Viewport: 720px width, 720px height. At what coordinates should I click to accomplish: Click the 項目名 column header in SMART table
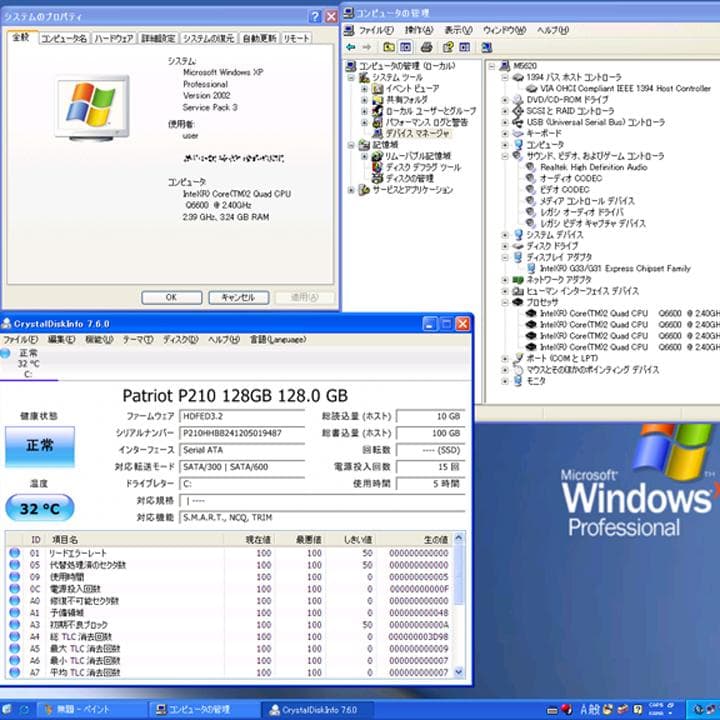(136, 540)
